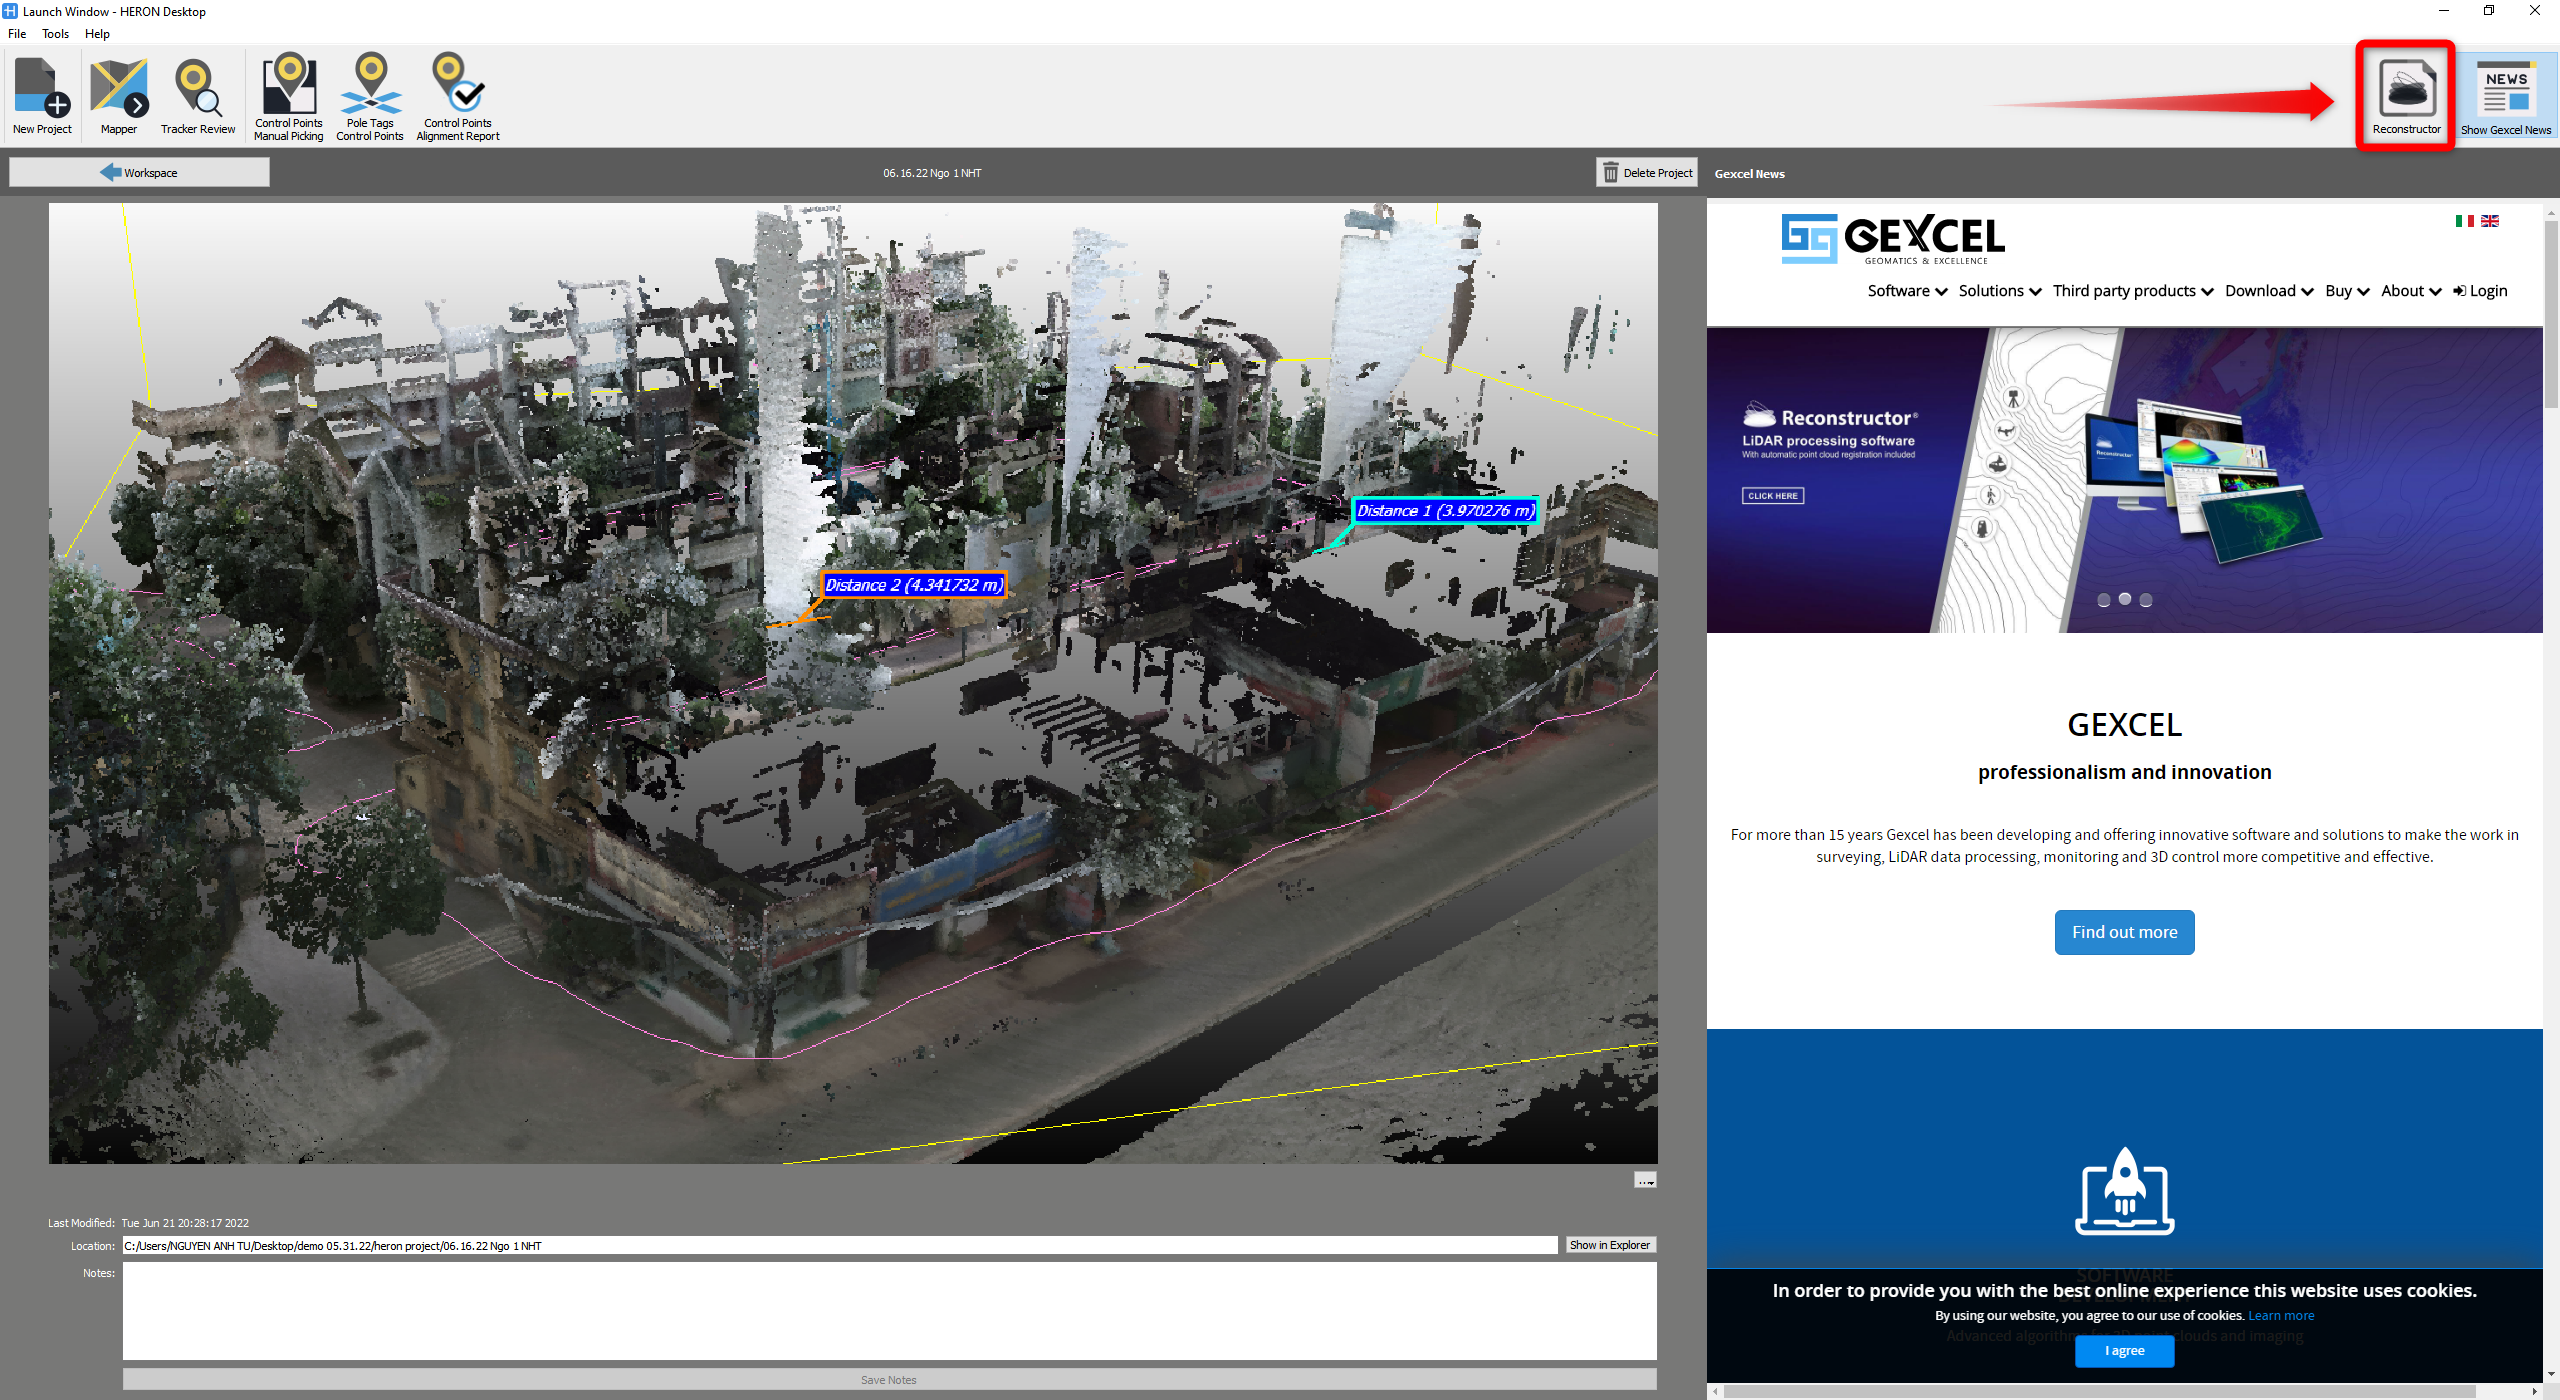The width and height of the screenshot is (2560, 1400).
Task: Click inside the Notes text field
Action: coord(888,1310)
